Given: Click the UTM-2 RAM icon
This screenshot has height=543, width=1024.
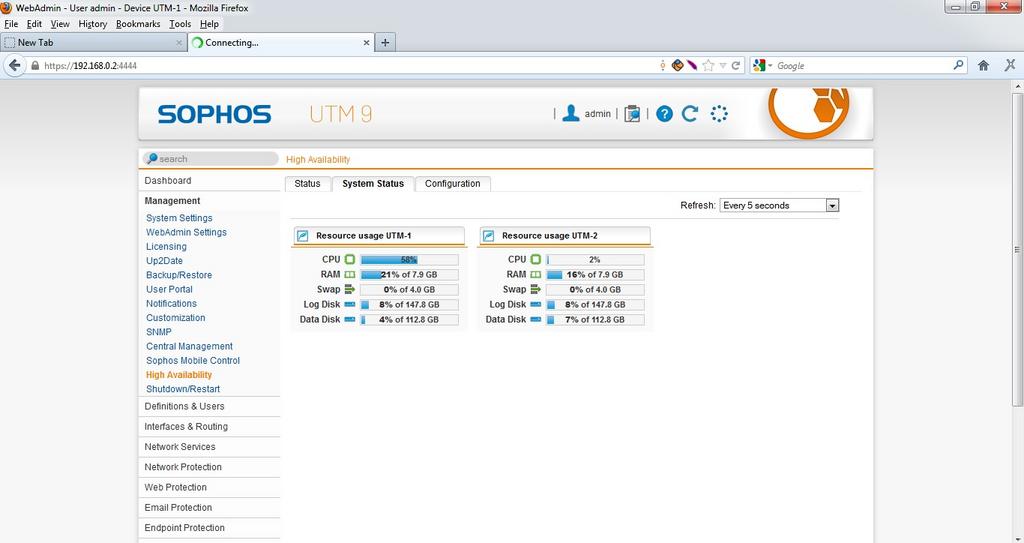Looking at the screenshot, I should [536, 274].
